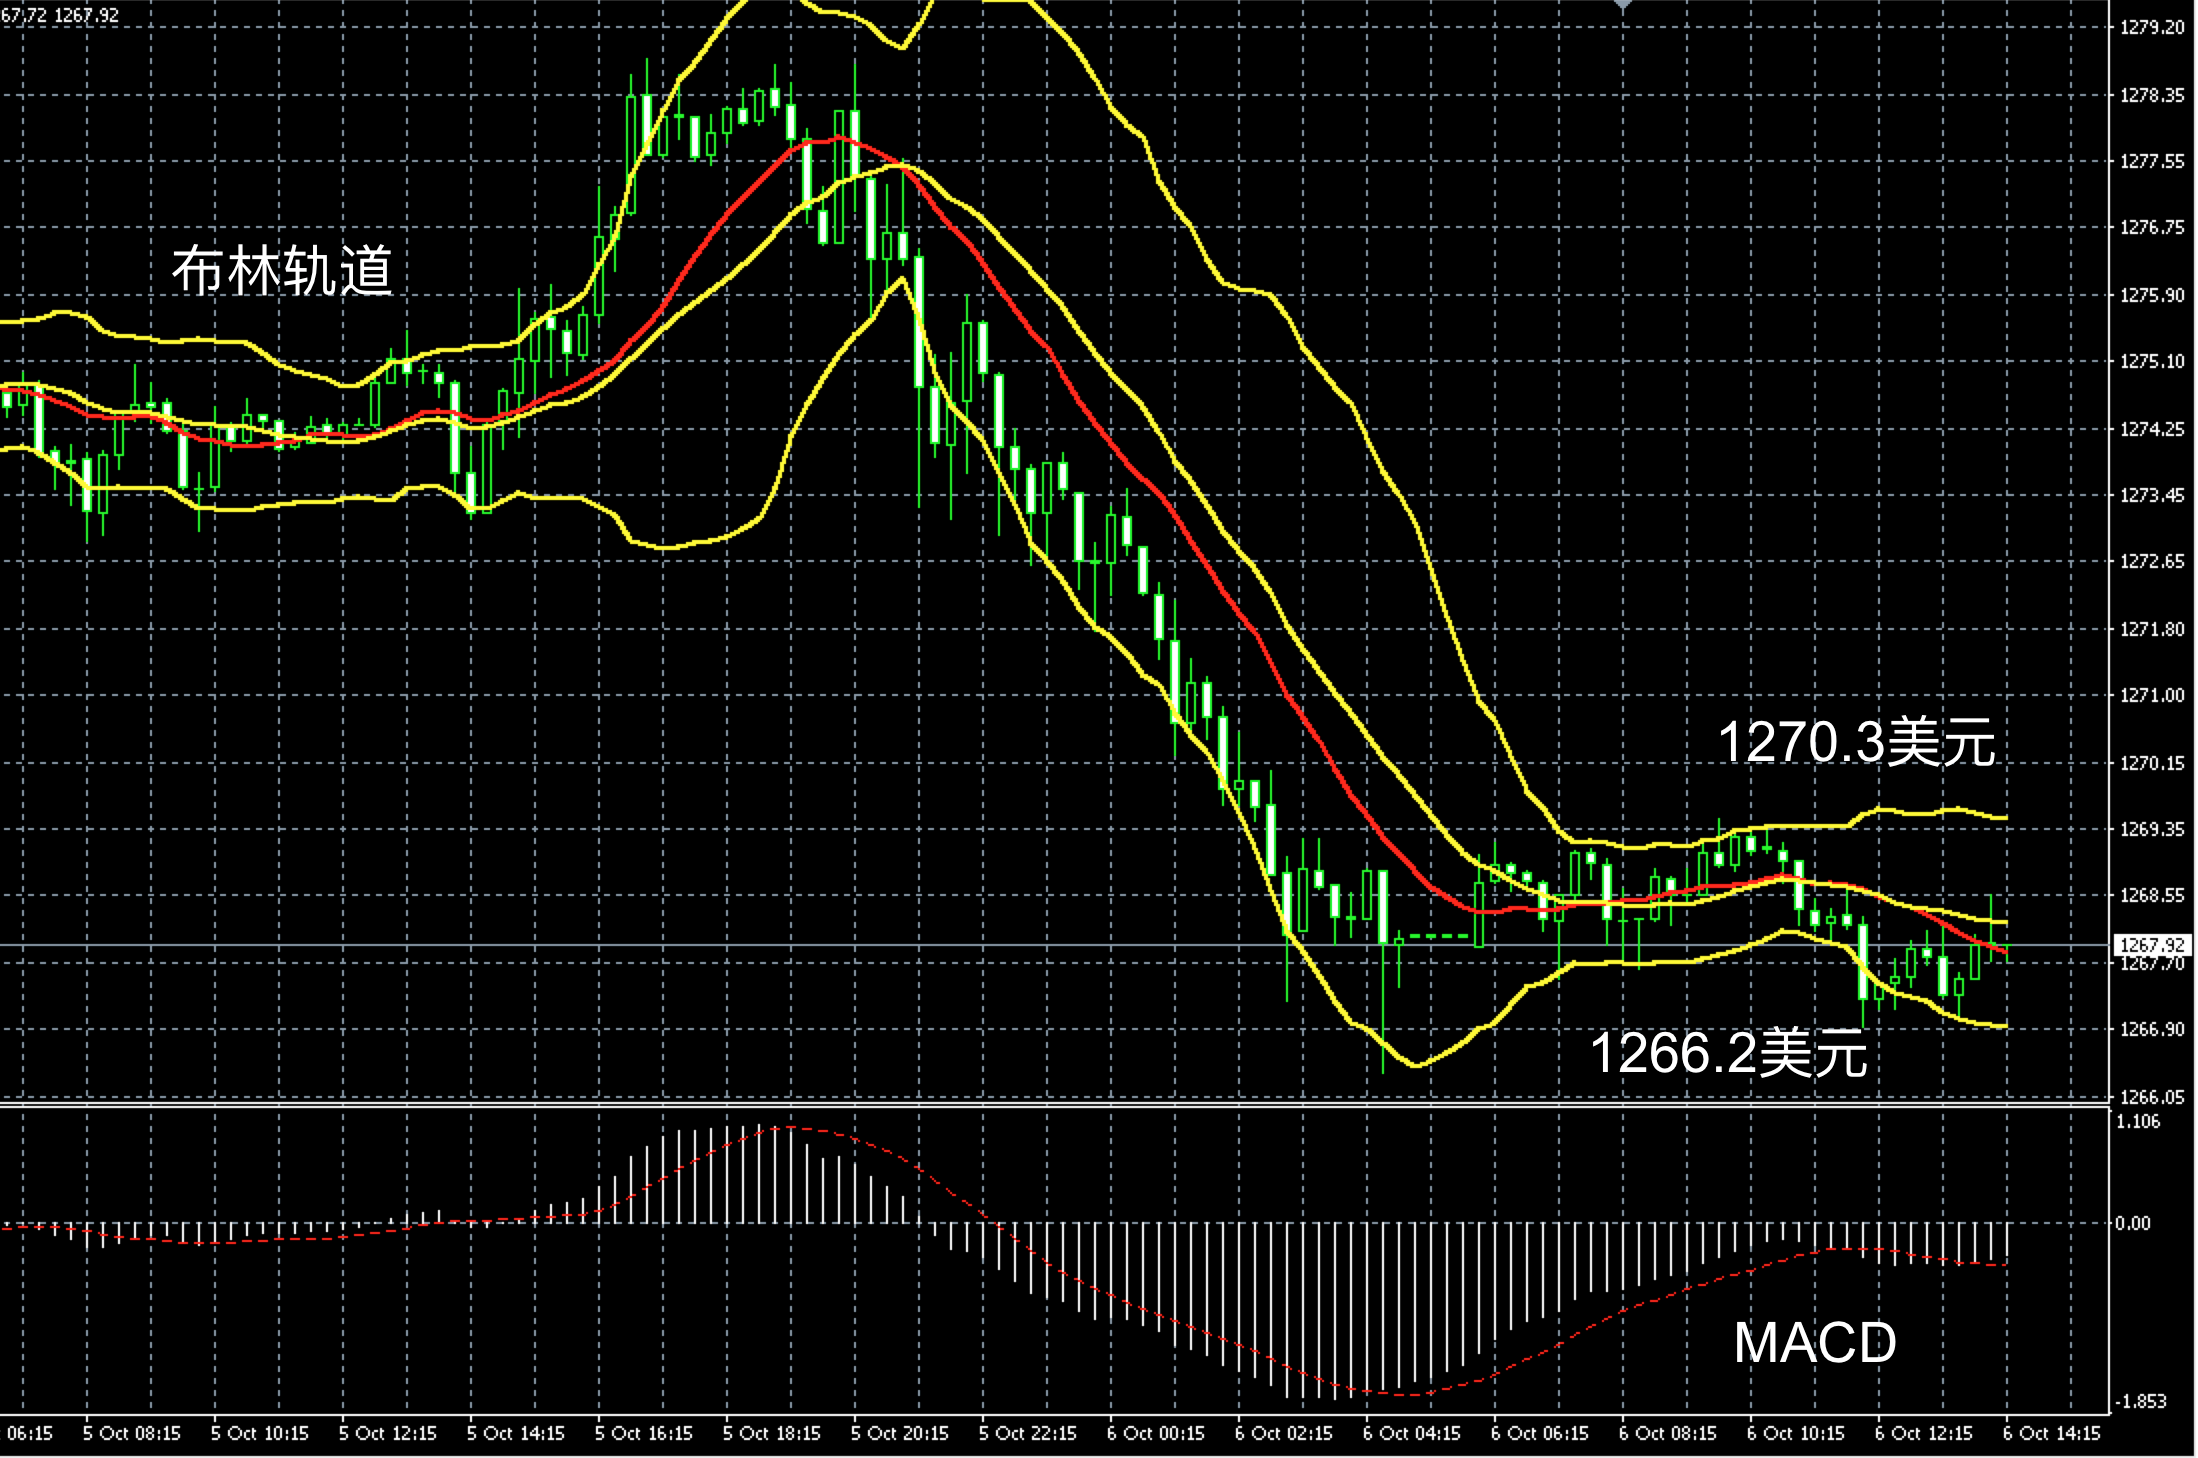Select the 布林轨道 text label
The height and width of the screenshot is (1458, 2198).
coord(283,270)
